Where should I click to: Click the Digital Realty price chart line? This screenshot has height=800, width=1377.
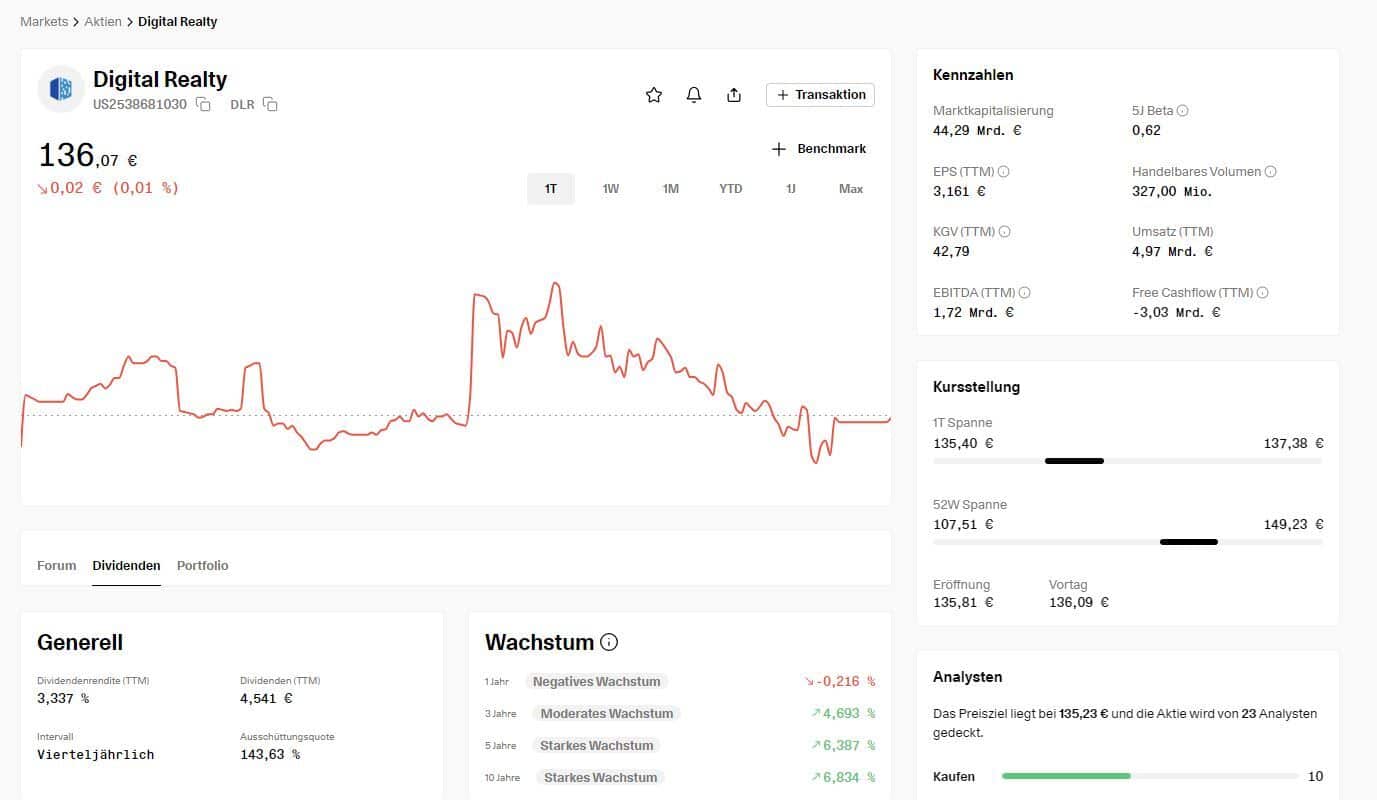click(x=455, y=375)
